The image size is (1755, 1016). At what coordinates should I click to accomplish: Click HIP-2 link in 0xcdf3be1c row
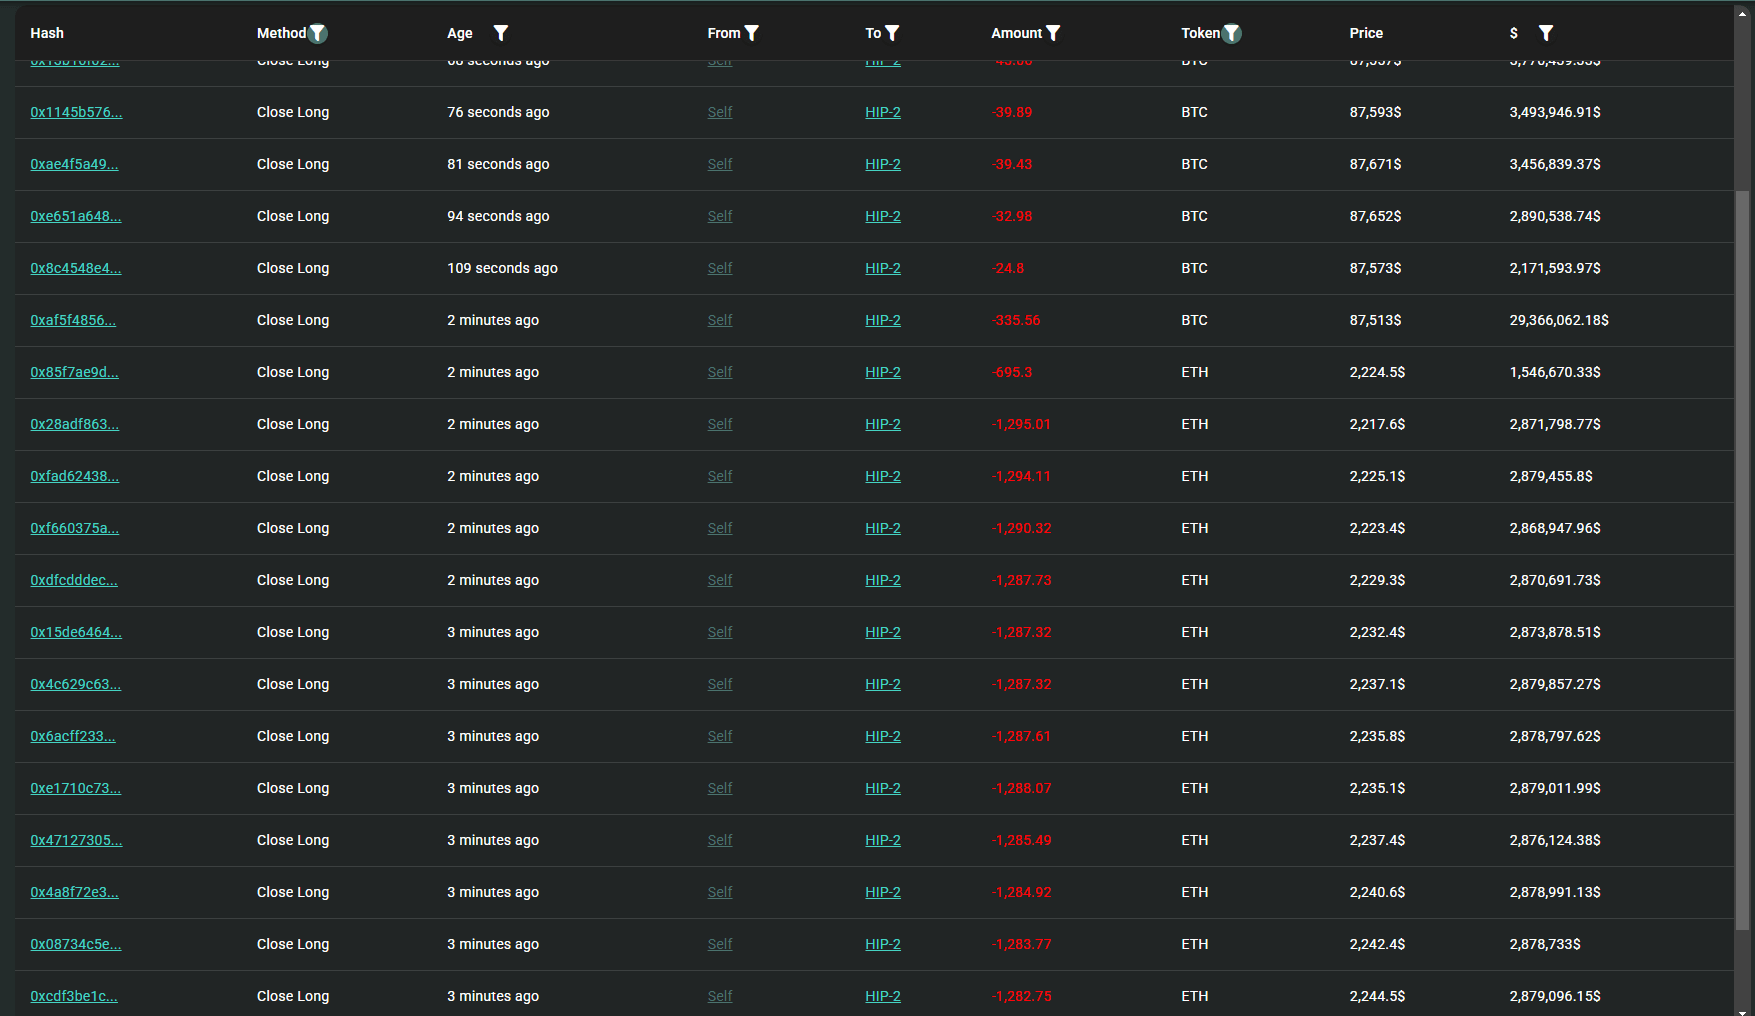point(883,996)
